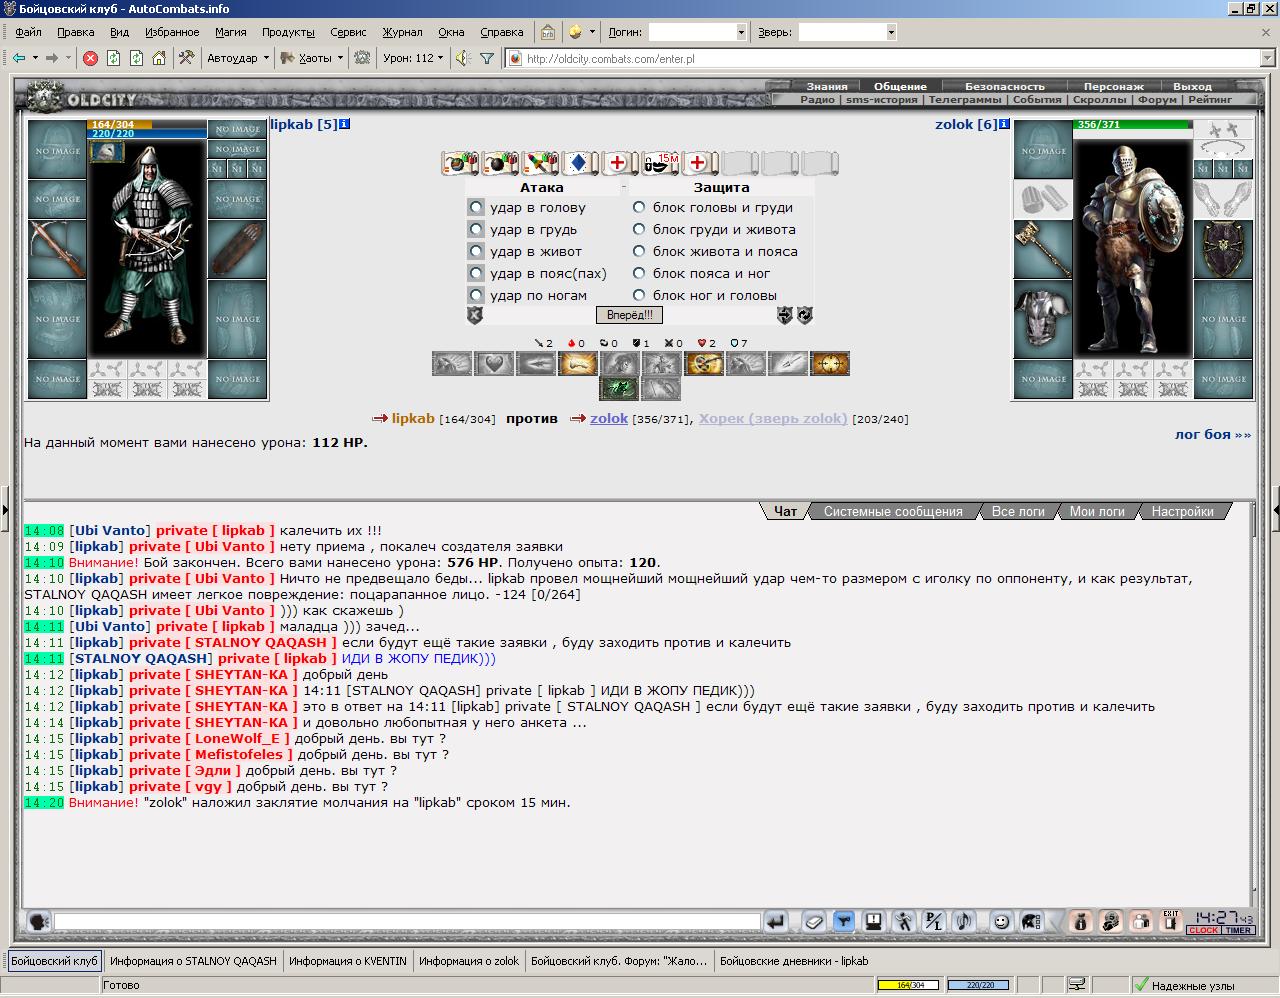This screenshot has height=998, width=1280.
Task: Select attack 'удар по ногам'
Action: coord(476,295)
